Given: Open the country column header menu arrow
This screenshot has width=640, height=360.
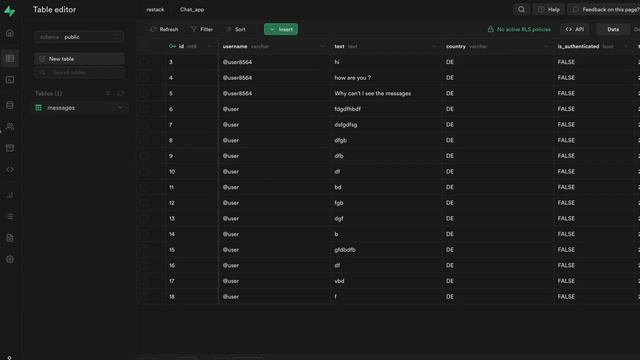Looking at the screenshot, I should click(x=546, y=47).
